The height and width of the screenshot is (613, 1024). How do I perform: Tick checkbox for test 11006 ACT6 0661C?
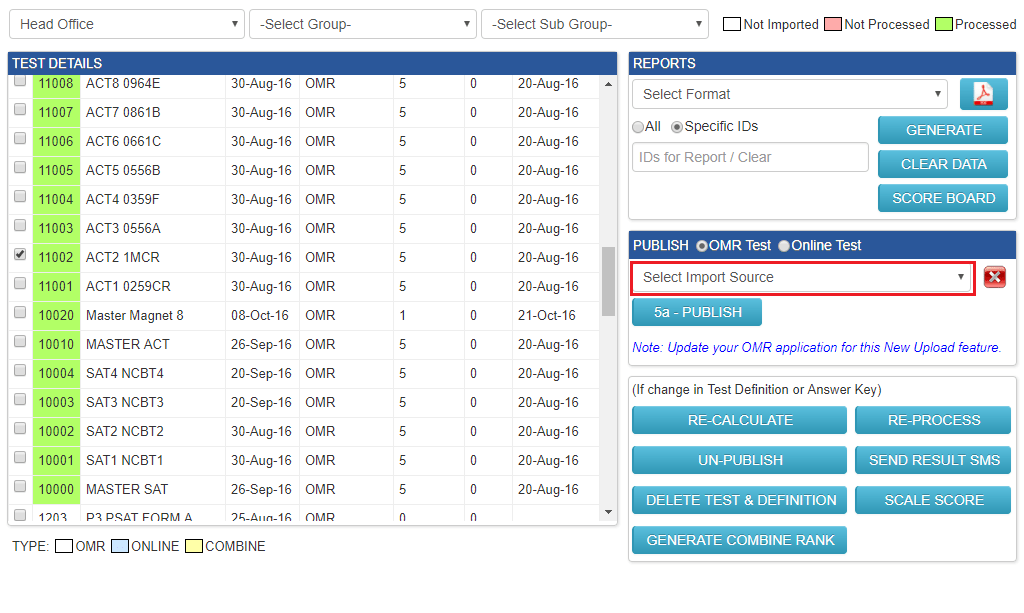click(x=20, y=138)
